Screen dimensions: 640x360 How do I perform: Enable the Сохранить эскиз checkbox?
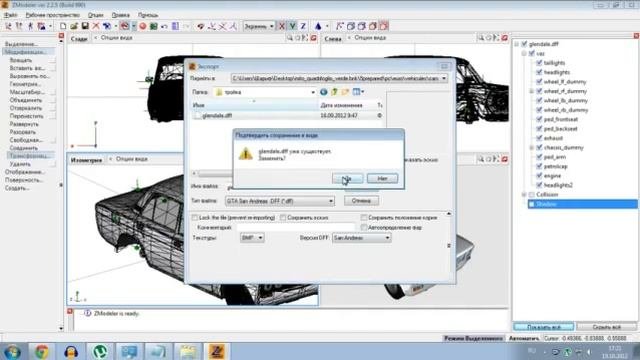[x=283, y=218]
